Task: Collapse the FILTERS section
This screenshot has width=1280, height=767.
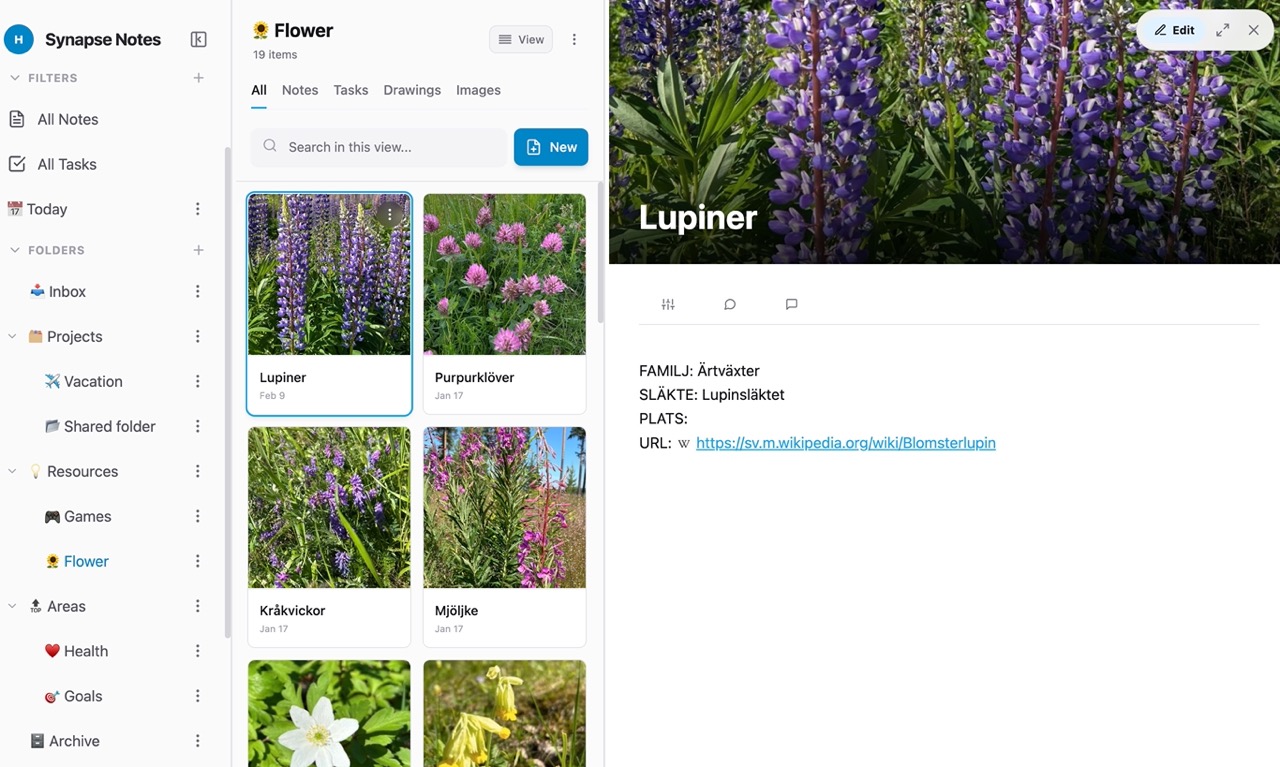Action: [14, 78]
